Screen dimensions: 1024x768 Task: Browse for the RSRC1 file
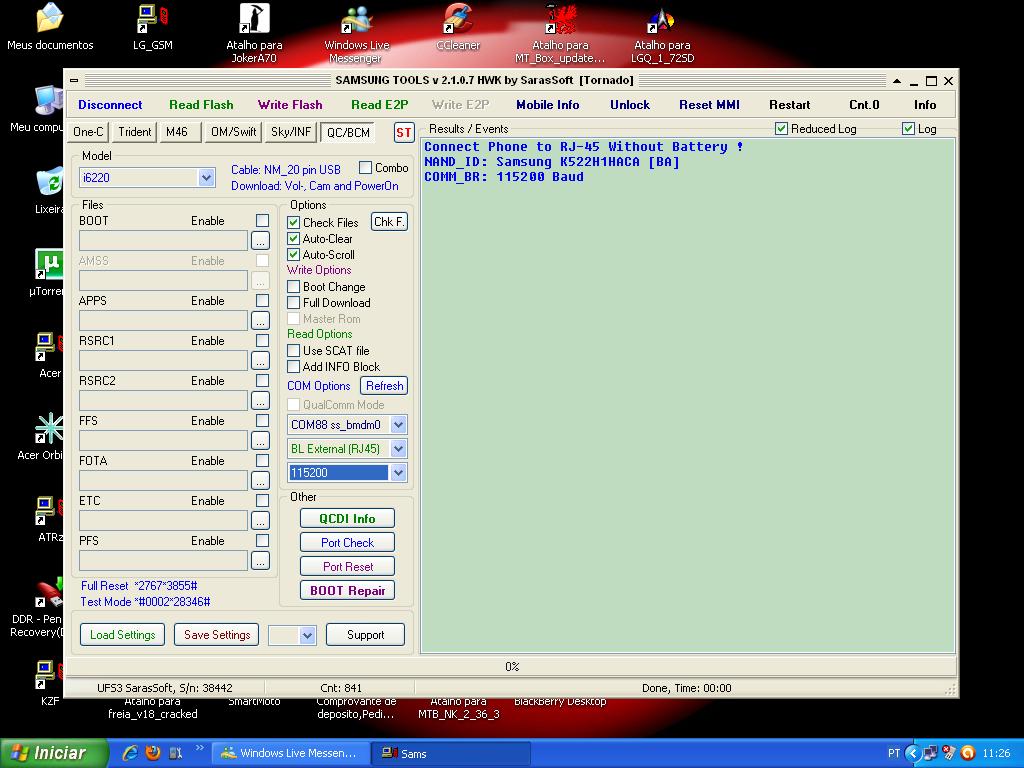point(261,360)
